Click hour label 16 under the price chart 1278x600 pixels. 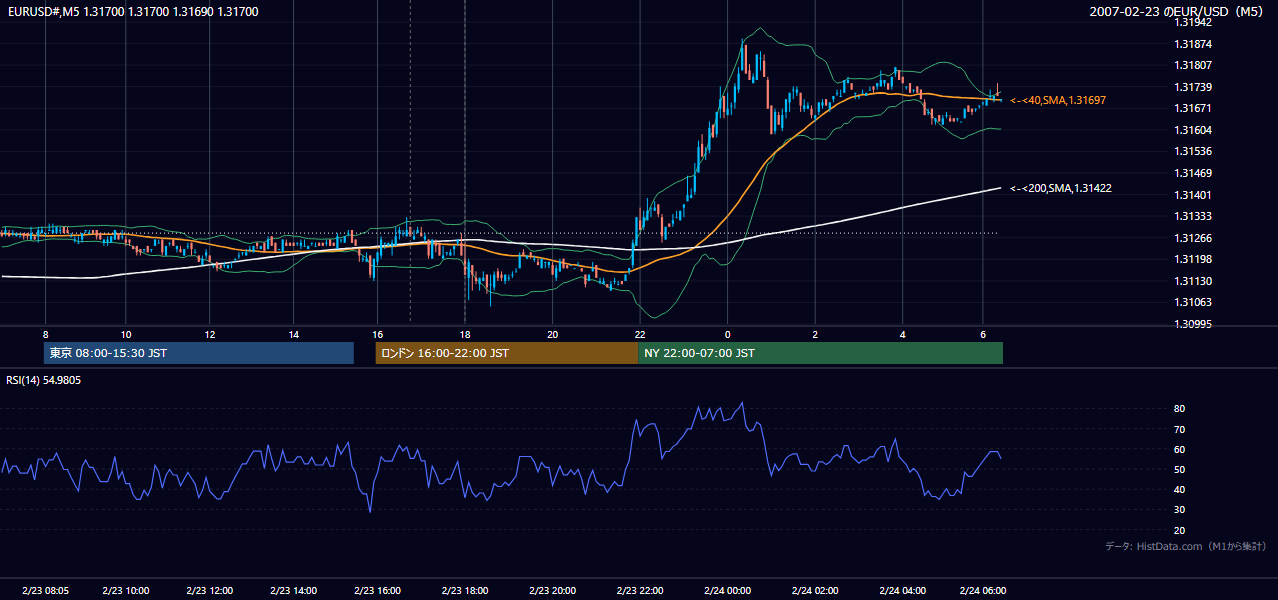tap(378, 334)
